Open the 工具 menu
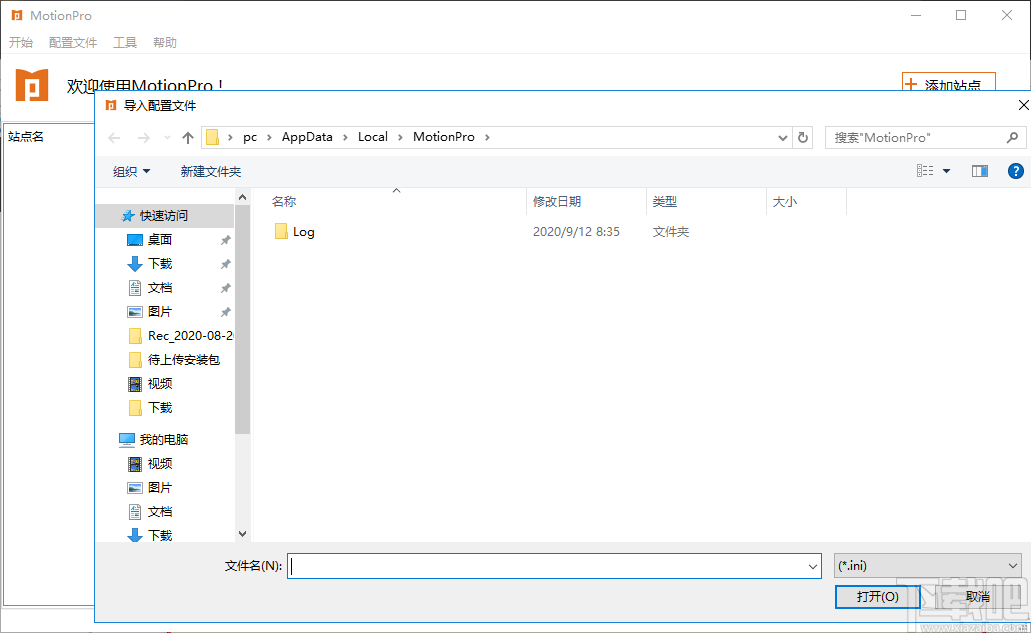The width and height of the screenshot is (1031, 633). click(125, 42)
